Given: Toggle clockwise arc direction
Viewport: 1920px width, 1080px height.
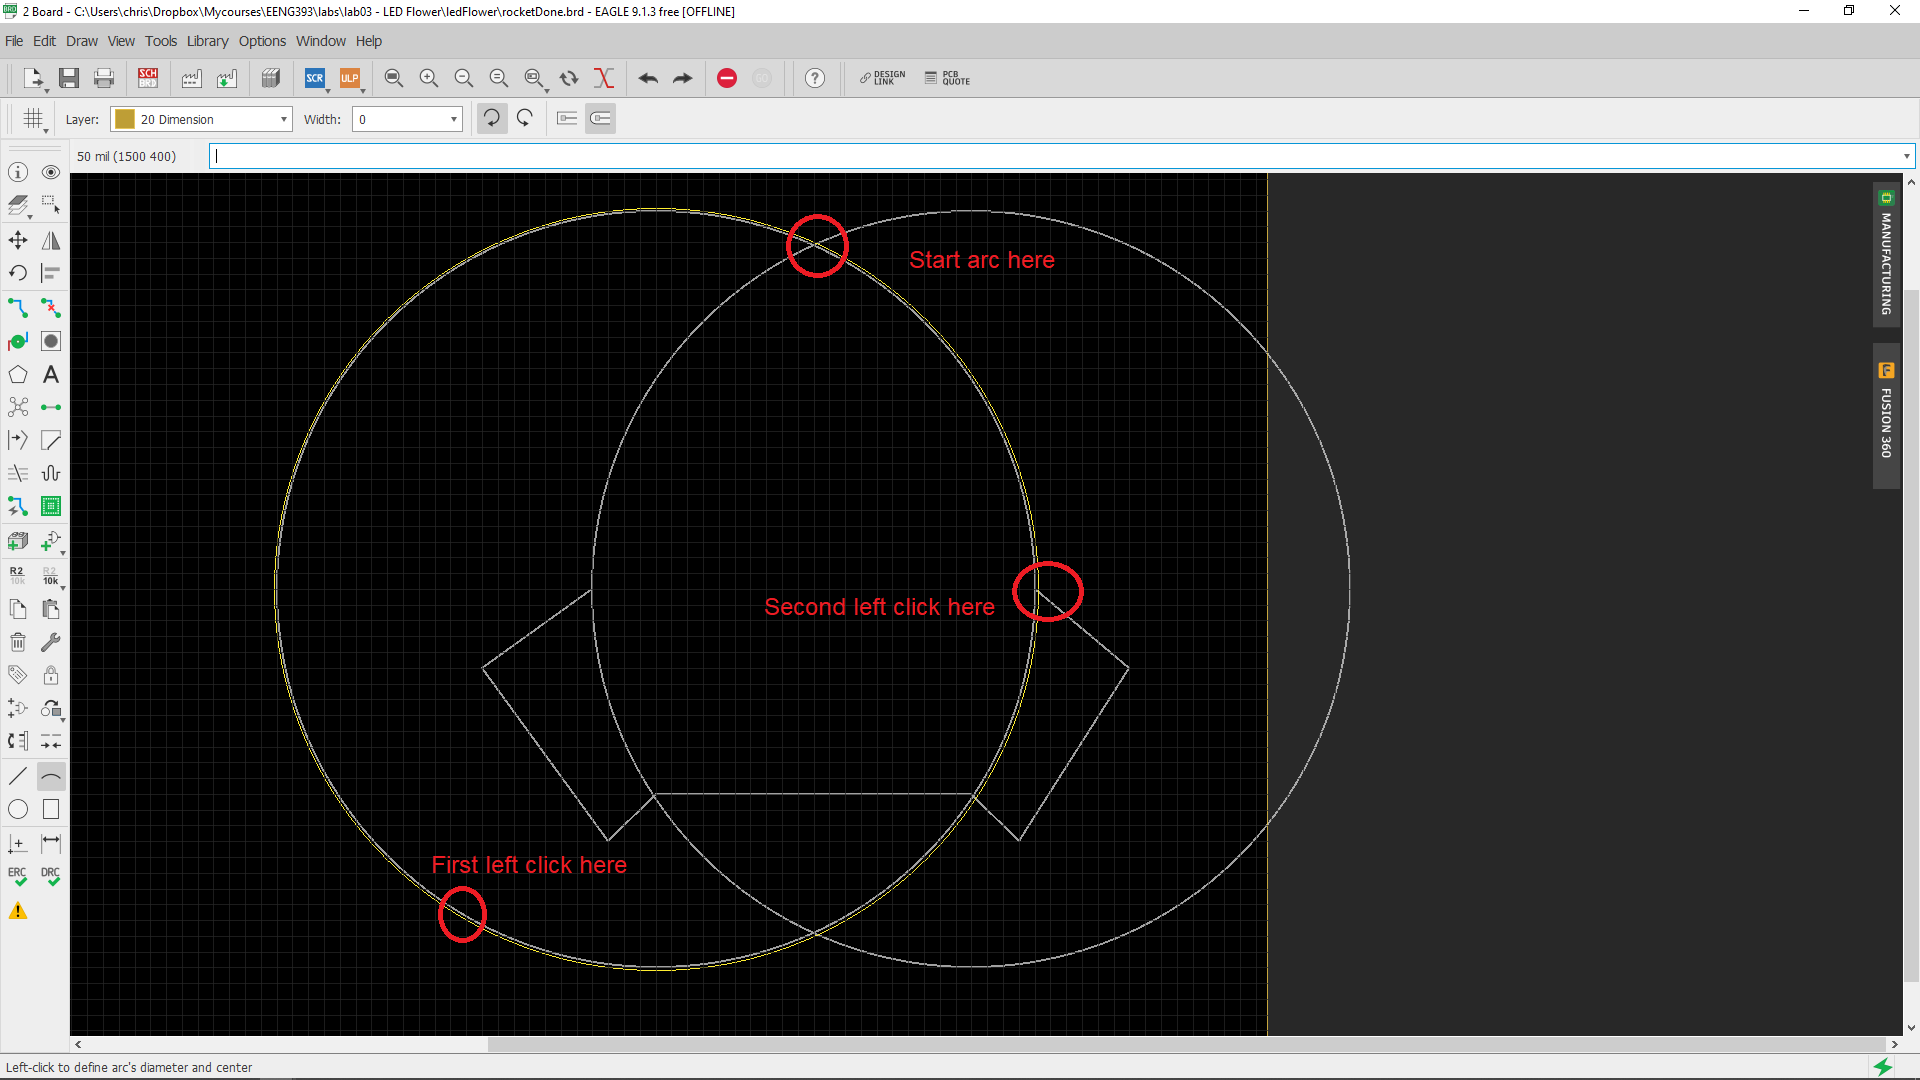Looking at the screenshot, I should click(492, 119).
